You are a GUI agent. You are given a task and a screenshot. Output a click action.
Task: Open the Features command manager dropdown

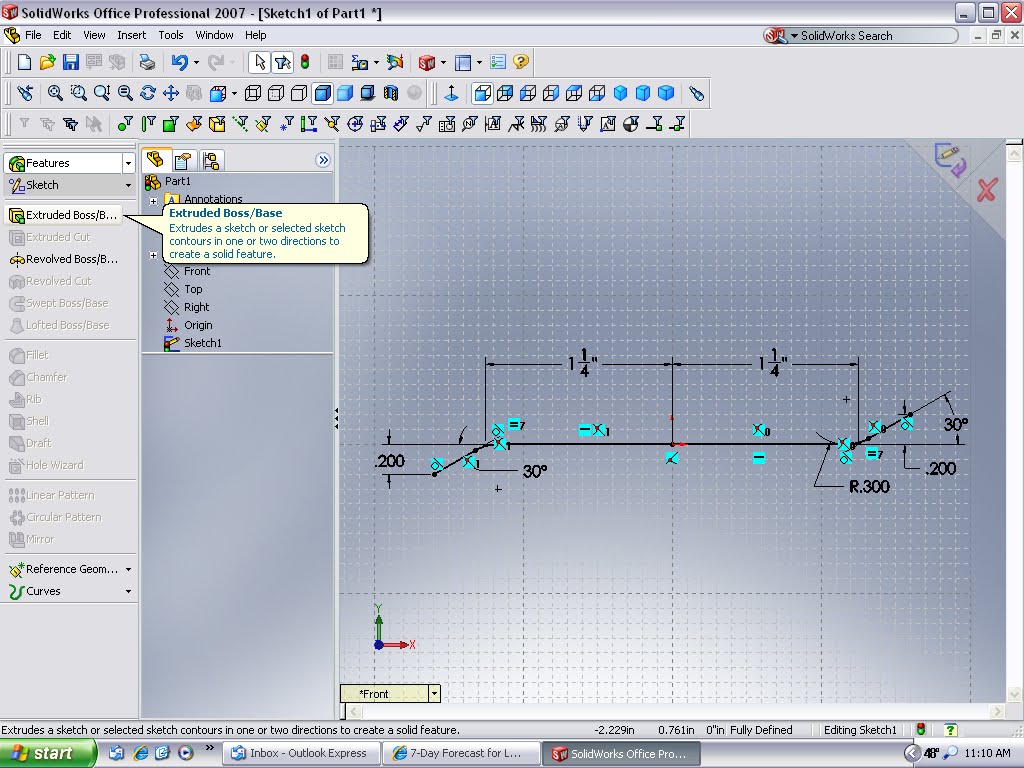(x=128, y=163)
